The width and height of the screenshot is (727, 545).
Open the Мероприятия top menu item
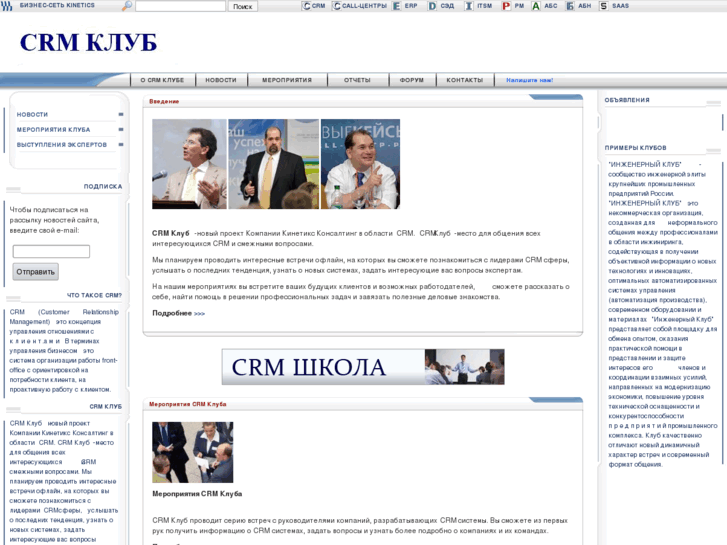pyautogui.click(x=287, y=80)
